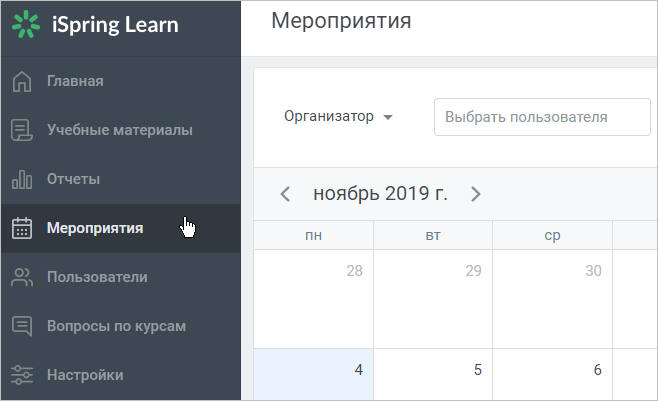Click the grayed day 28 cell
The height and width of the screenshot is (401, 658).
point(313,299)
